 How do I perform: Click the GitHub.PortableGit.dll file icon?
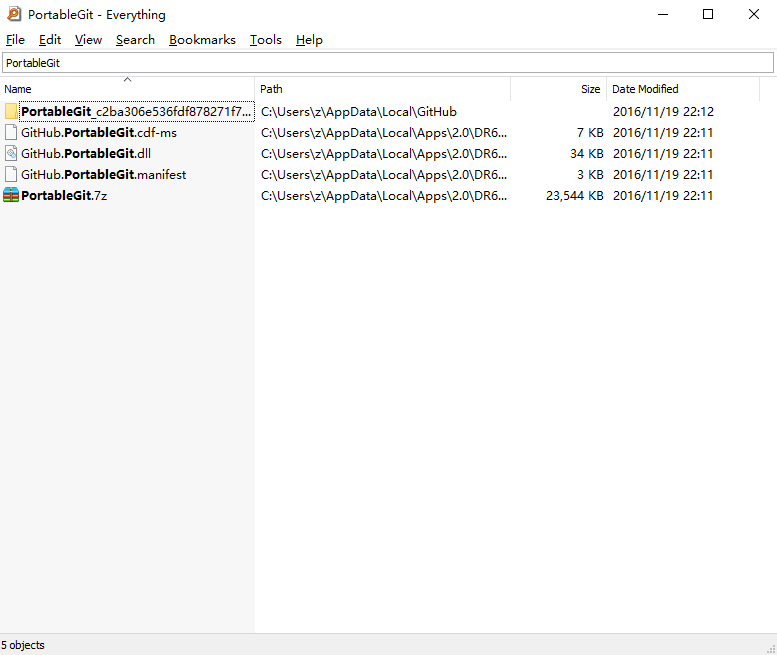pyautogui.click(x=11, y=153)
